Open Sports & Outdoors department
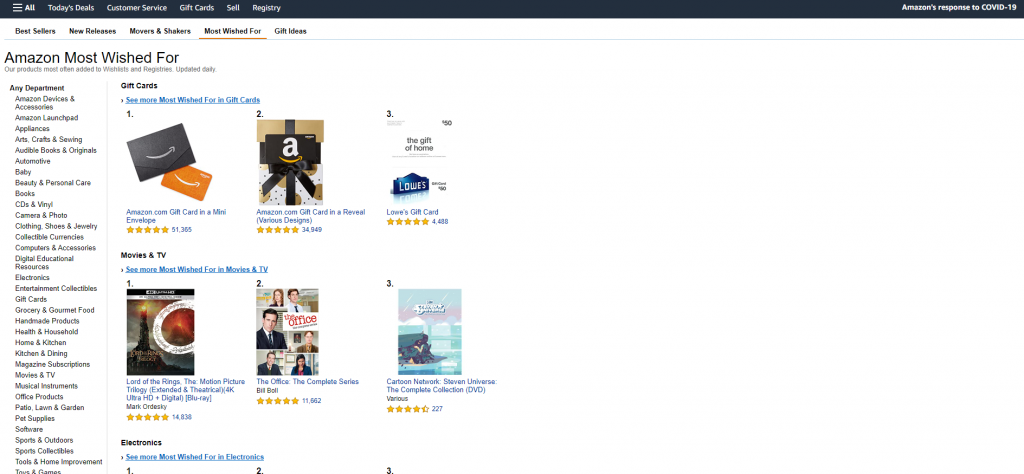 [x=44, y=440]
